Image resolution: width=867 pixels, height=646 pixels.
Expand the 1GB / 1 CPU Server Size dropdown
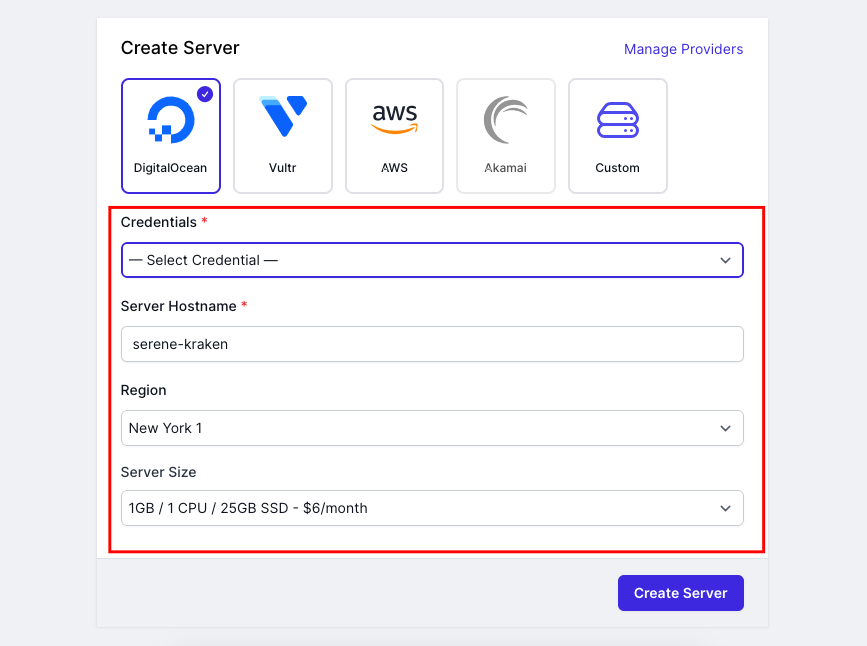pos(432,508)
